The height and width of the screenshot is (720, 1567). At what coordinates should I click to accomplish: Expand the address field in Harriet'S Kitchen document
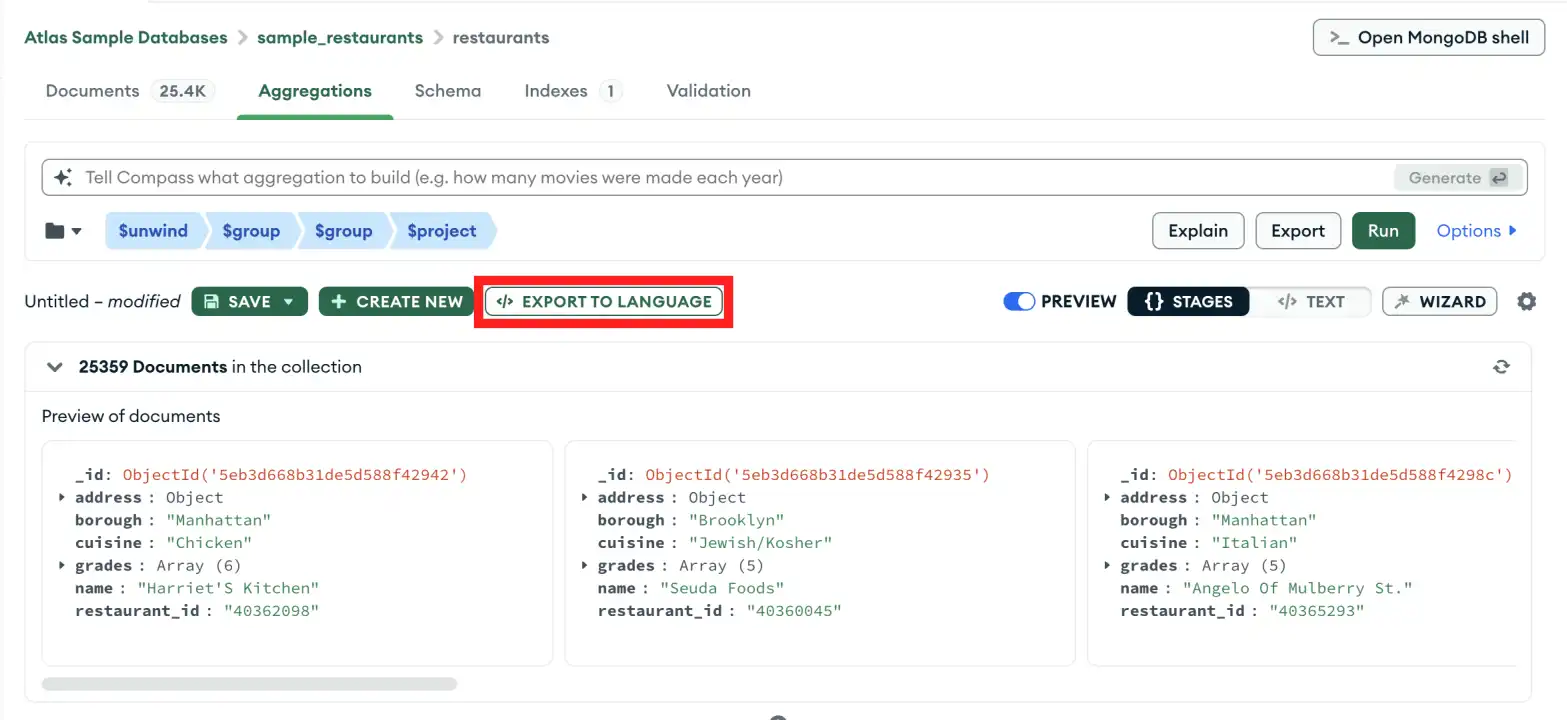point(63,497)
